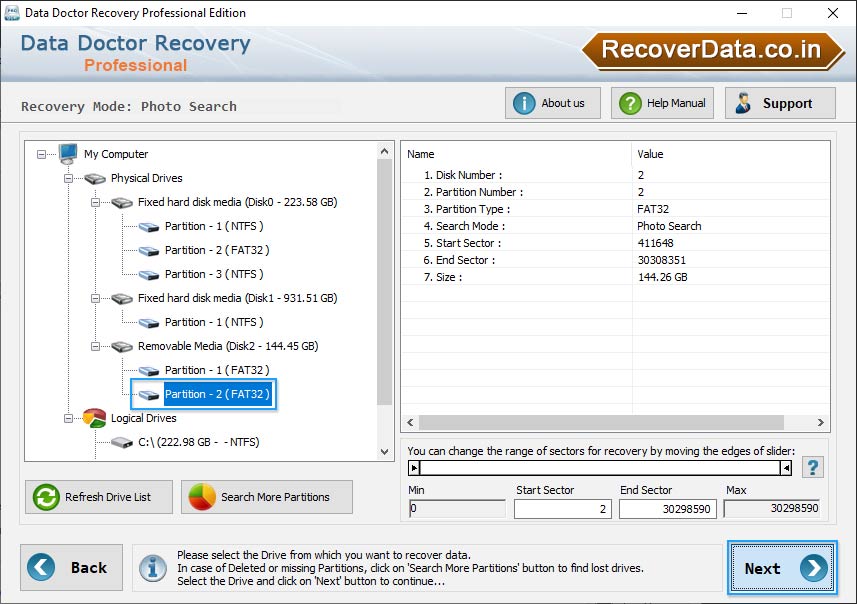857x604 pixels.
Task: Collapse the Disk1 fixed hard disk node
Action: (95, 298)
